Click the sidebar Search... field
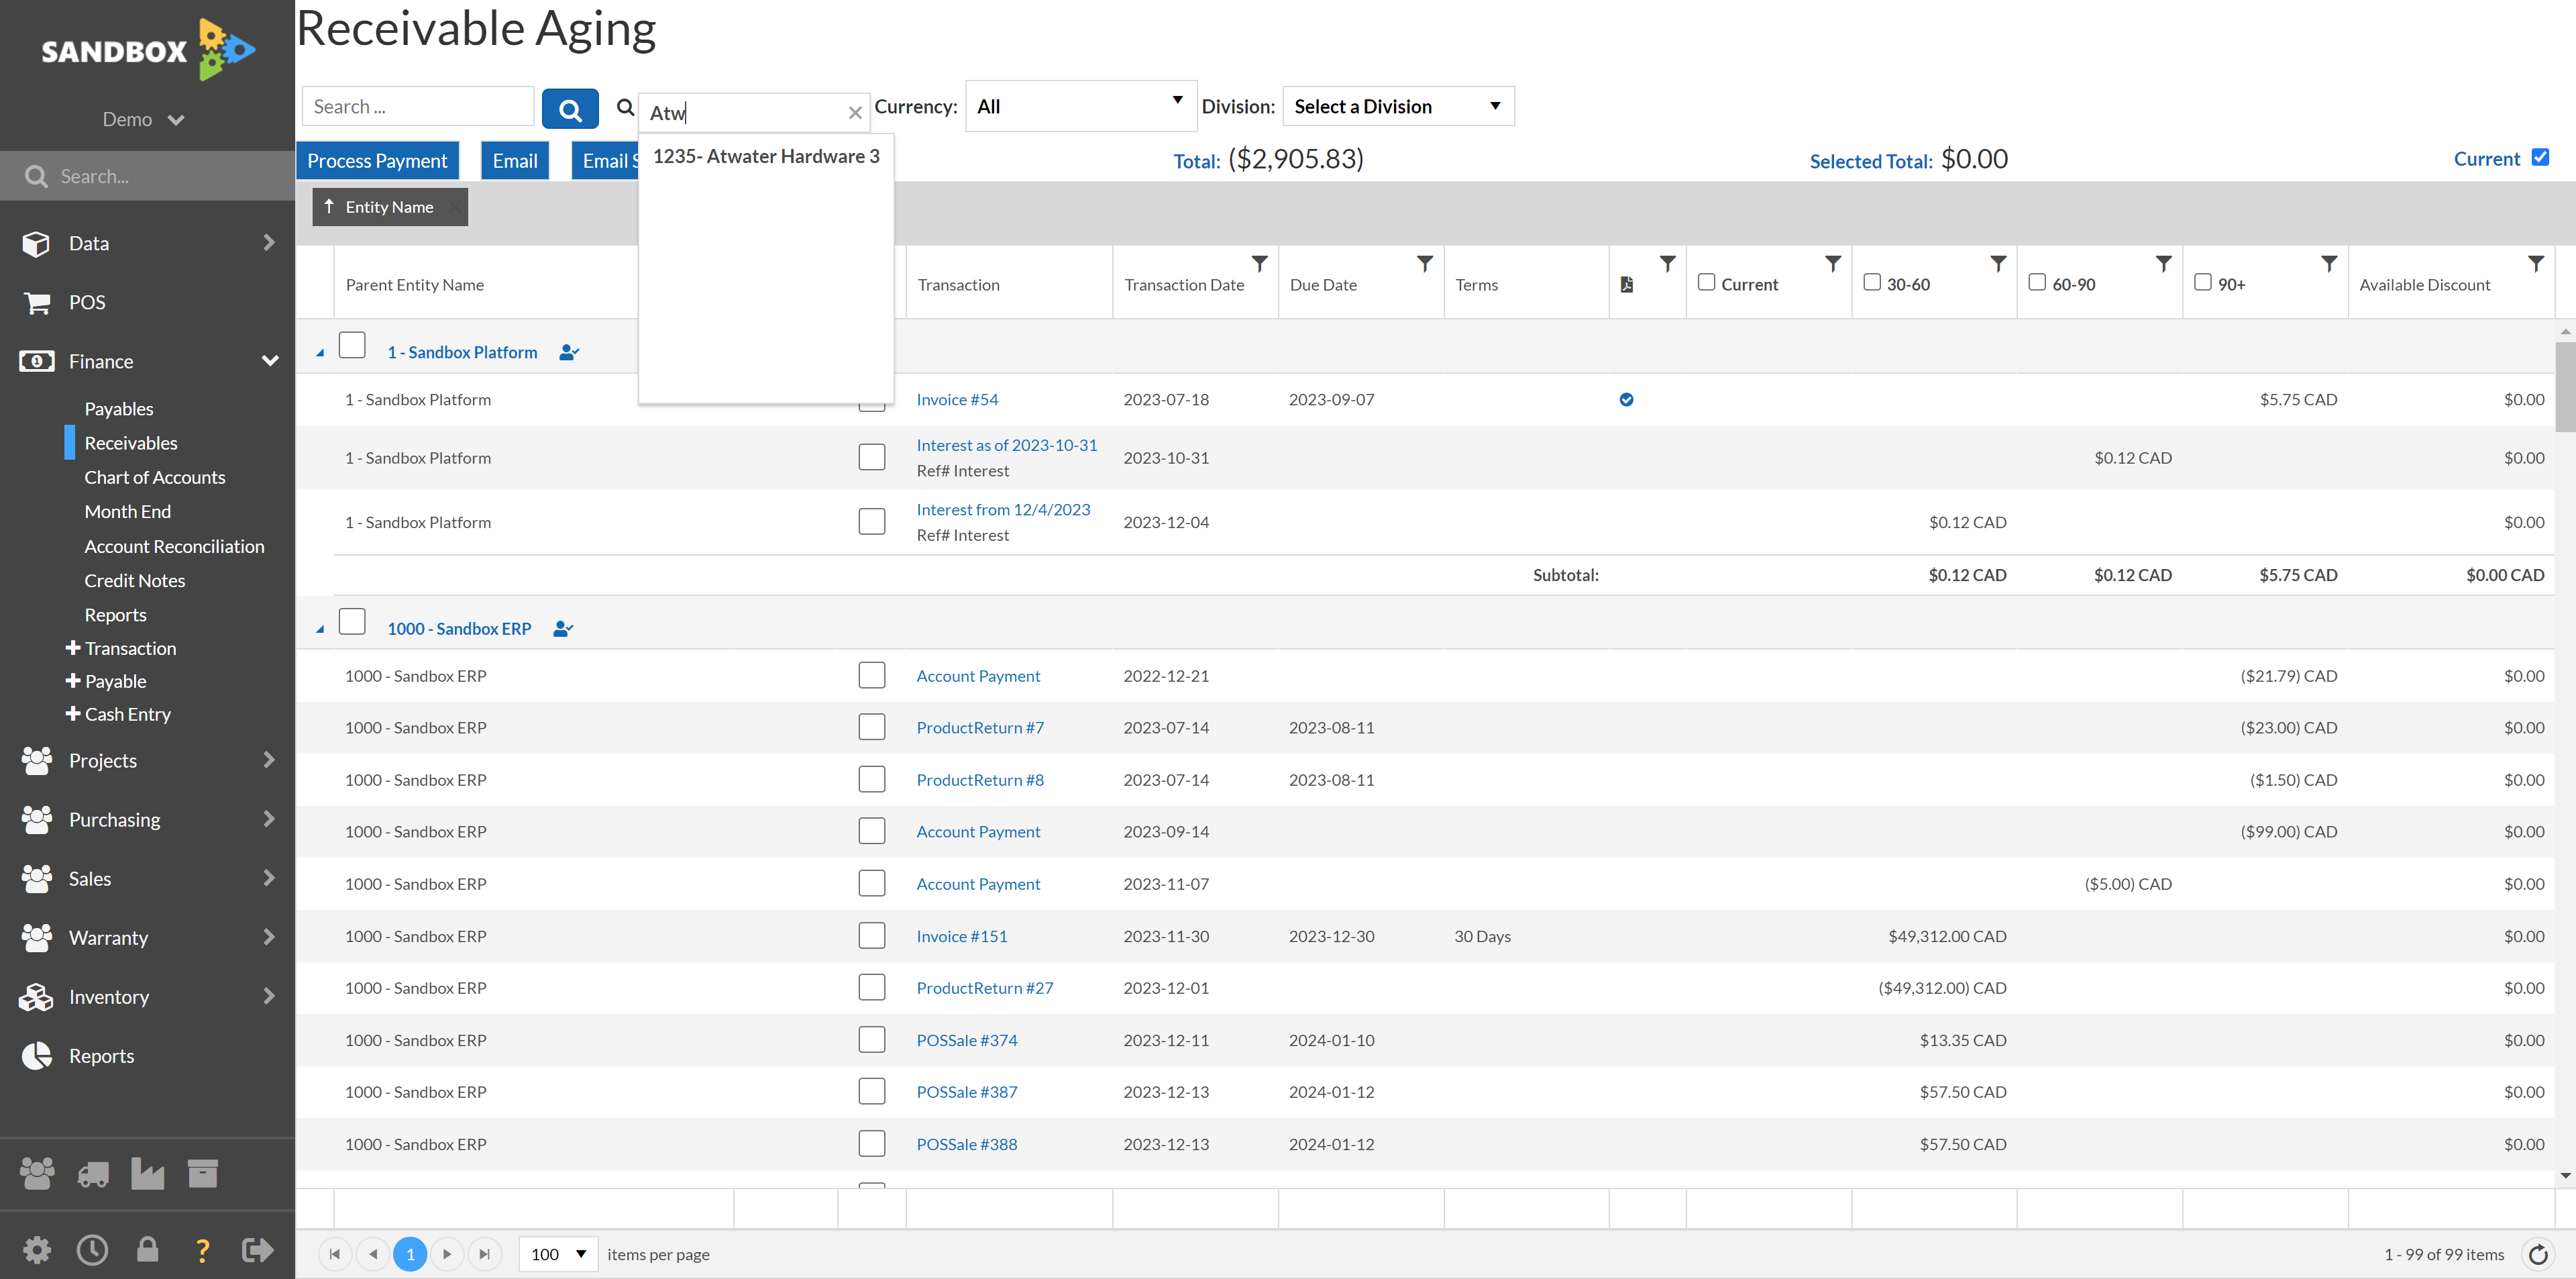This screenshot has width=2576, height=1279. click(x=147, y=176)
